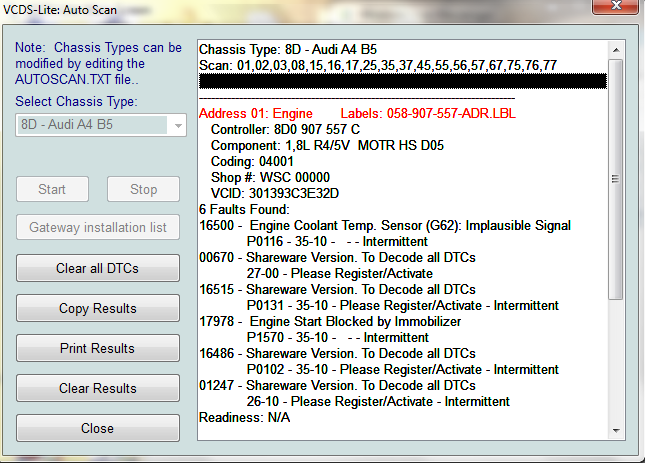The height and width of the screenshot is (466, 645).
Task: Click the 'Chassis Type: 8D - Audi A4 B5' line
Action: coord(288,50)
